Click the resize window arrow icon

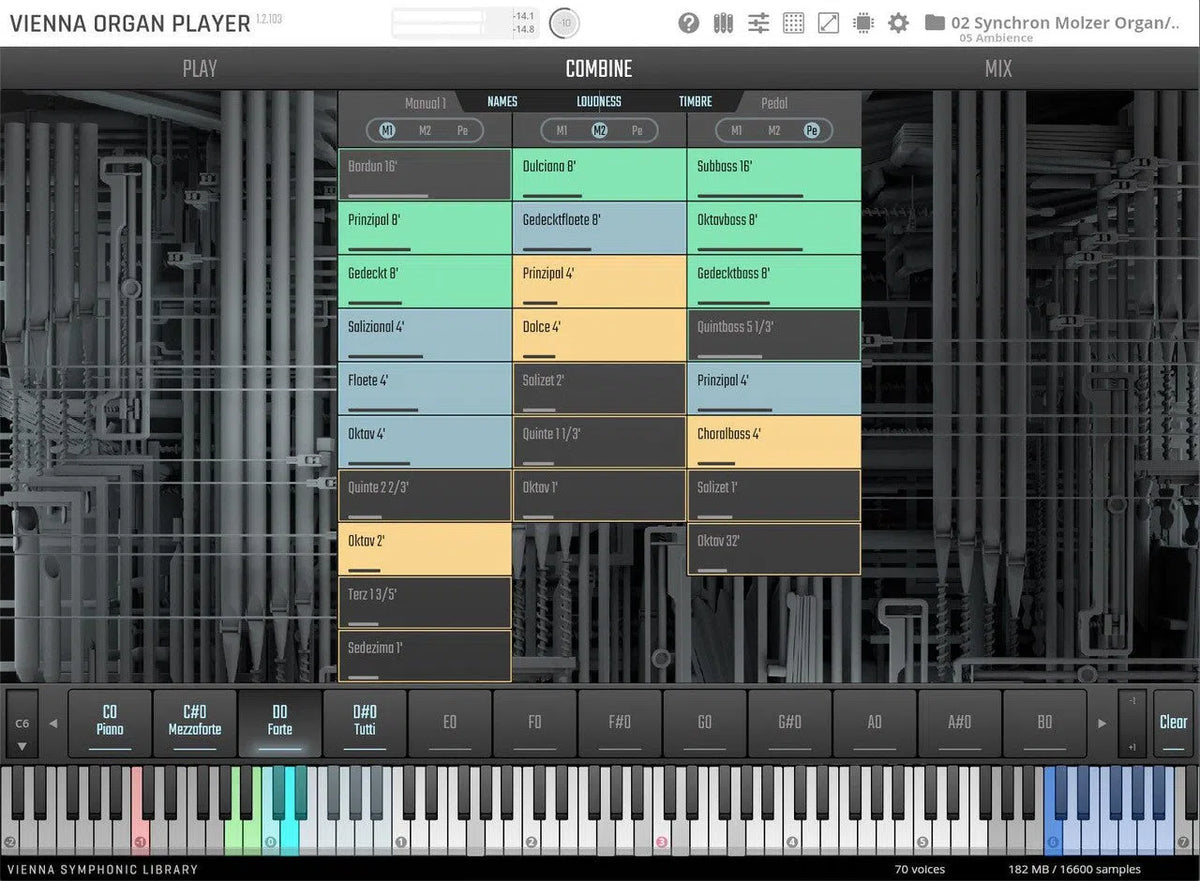pos(828,23)
